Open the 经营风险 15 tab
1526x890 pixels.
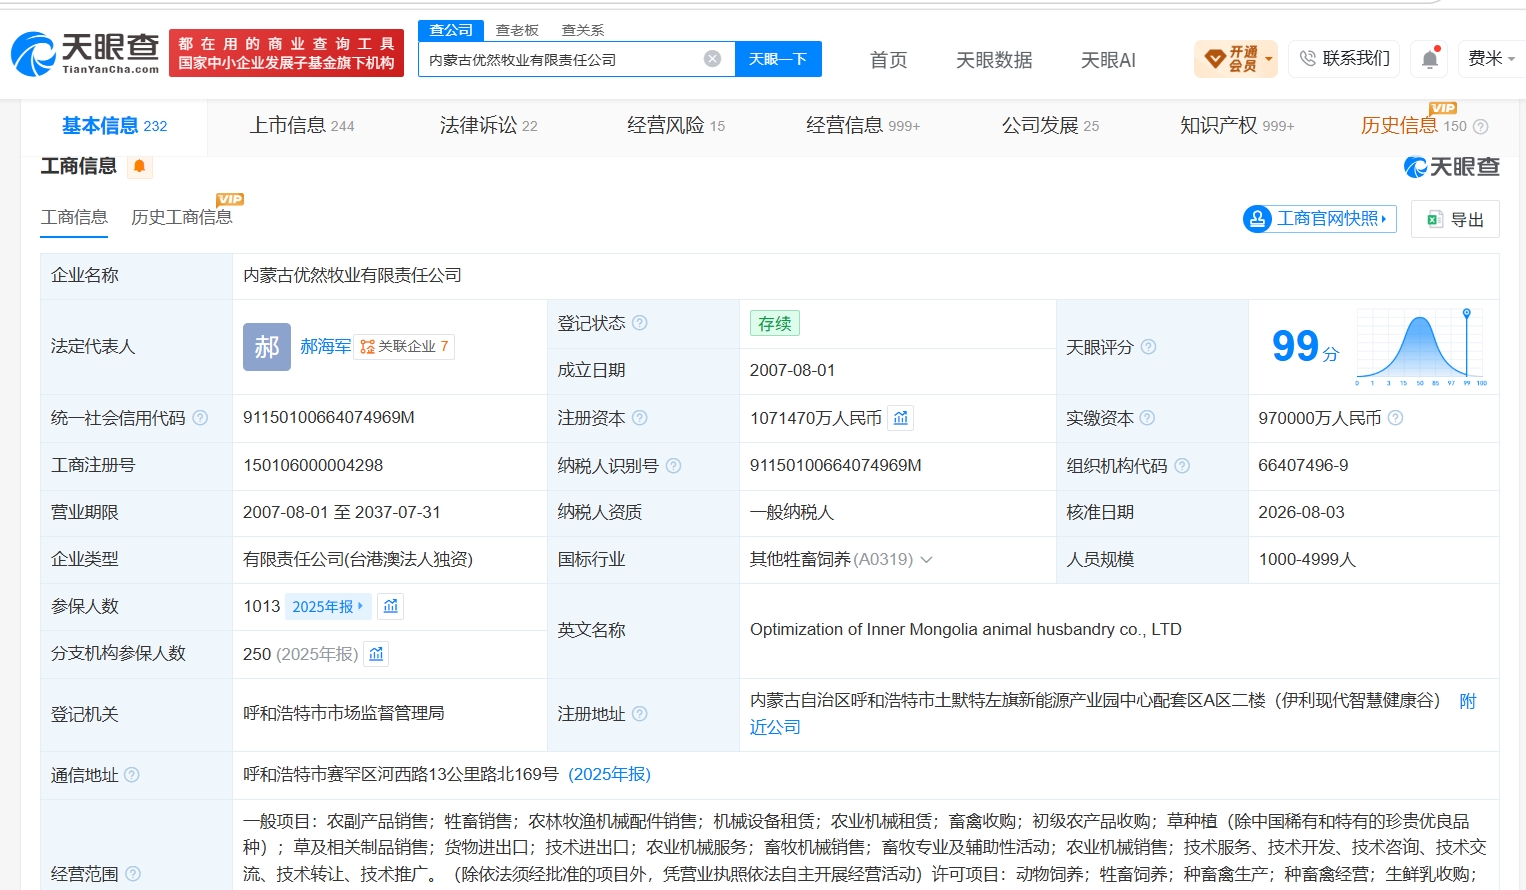tap(675, 126)
